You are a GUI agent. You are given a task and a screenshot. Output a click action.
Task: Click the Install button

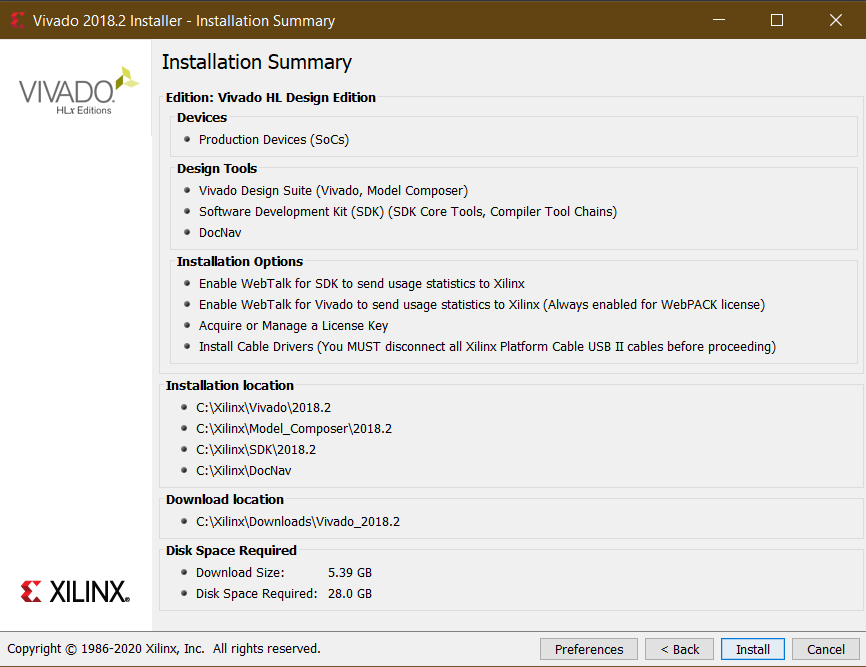coord(752,649)
